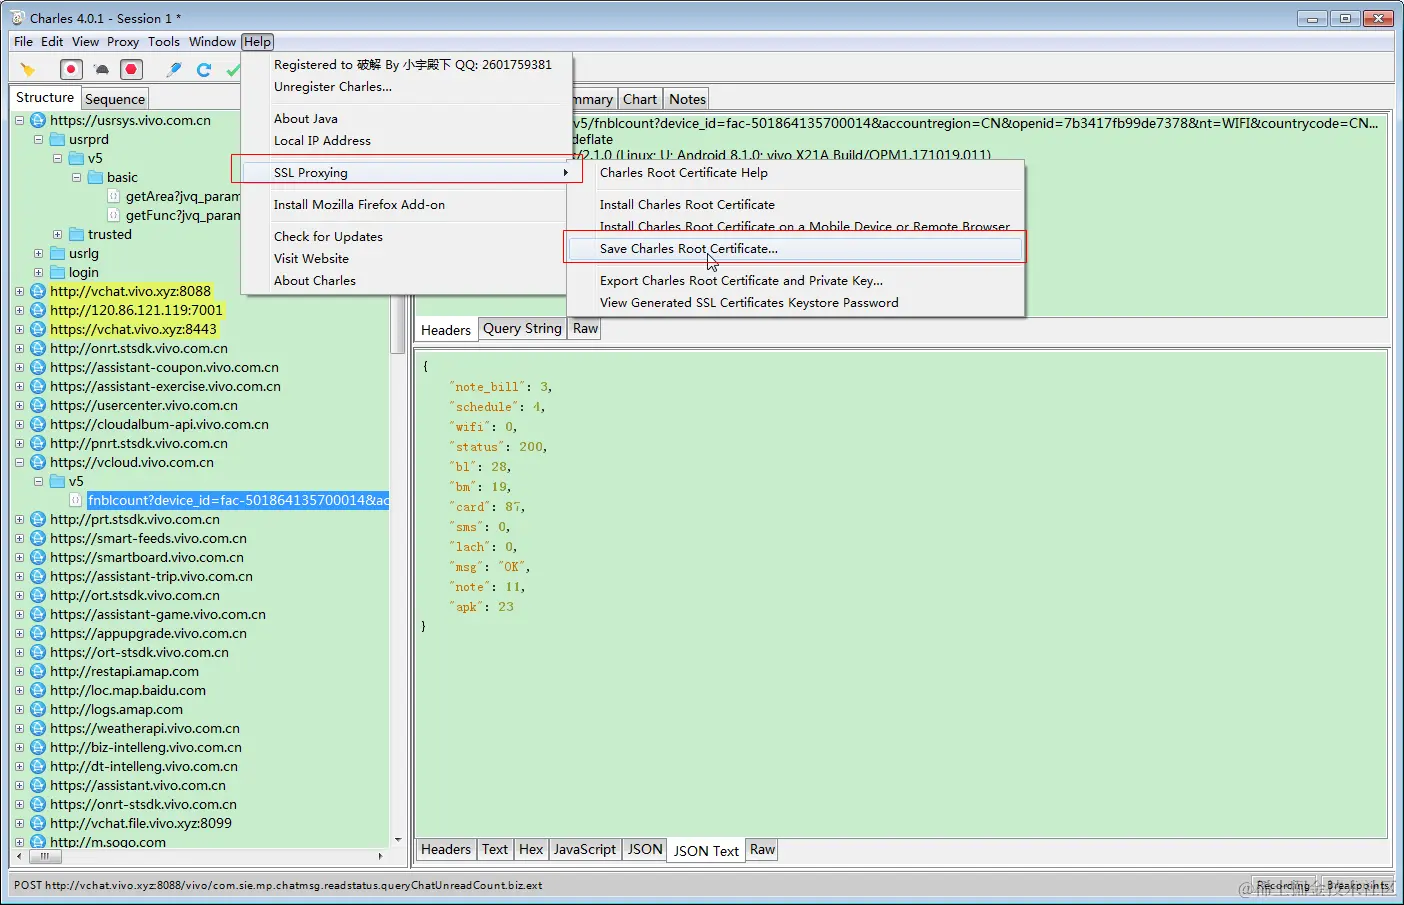Click the document icon beside getArea?jvq_param
The height and width of the screenshot is (905, 1404).
[114, 196]
